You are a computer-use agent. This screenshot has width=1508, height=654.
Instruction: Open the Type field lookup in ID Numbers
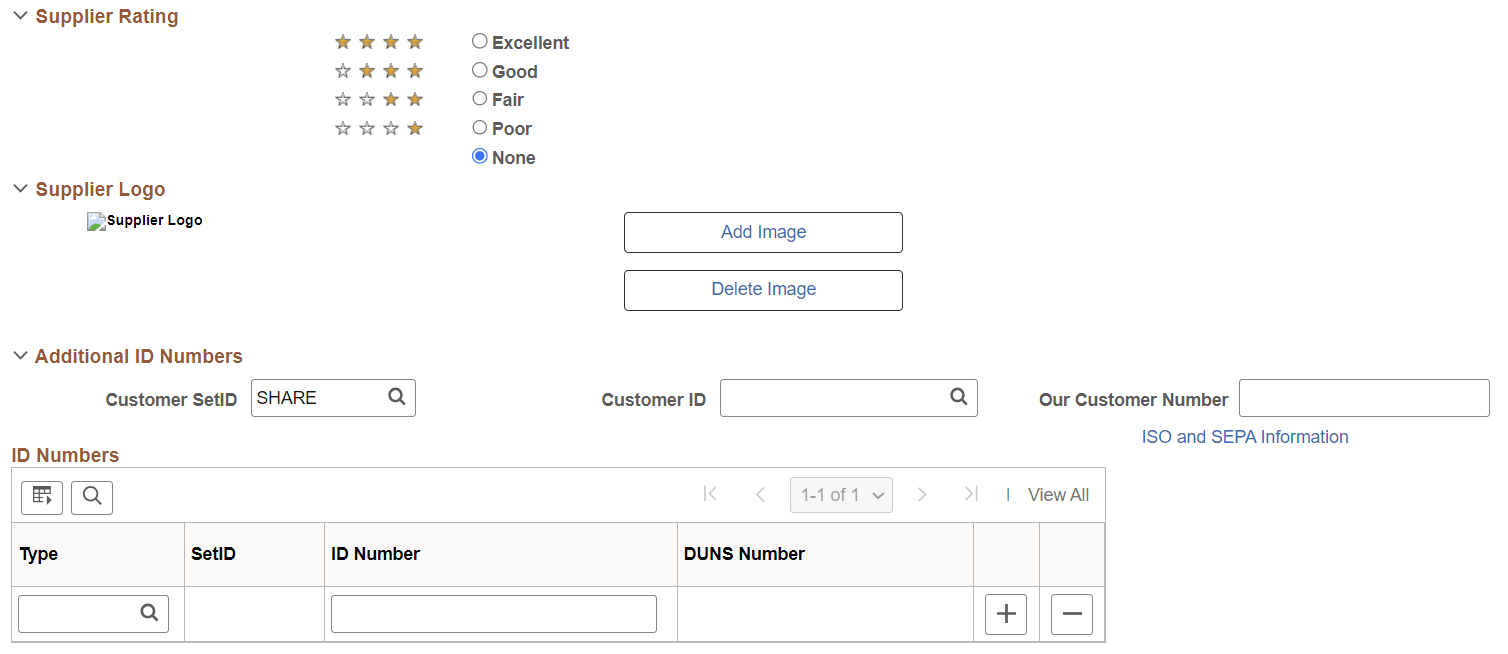[x=149, y=613]
